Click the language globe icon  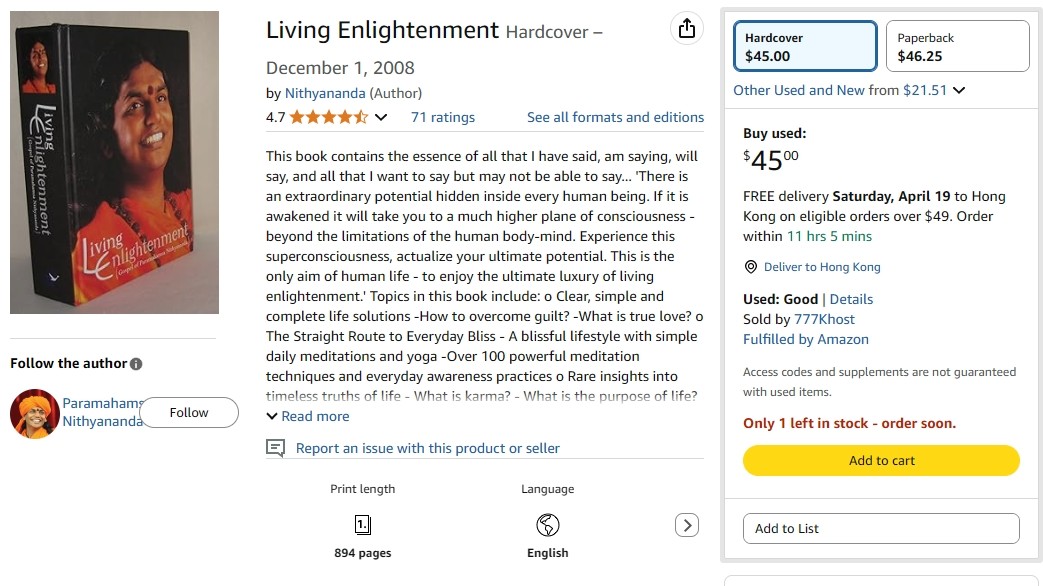tap(547, 525)
